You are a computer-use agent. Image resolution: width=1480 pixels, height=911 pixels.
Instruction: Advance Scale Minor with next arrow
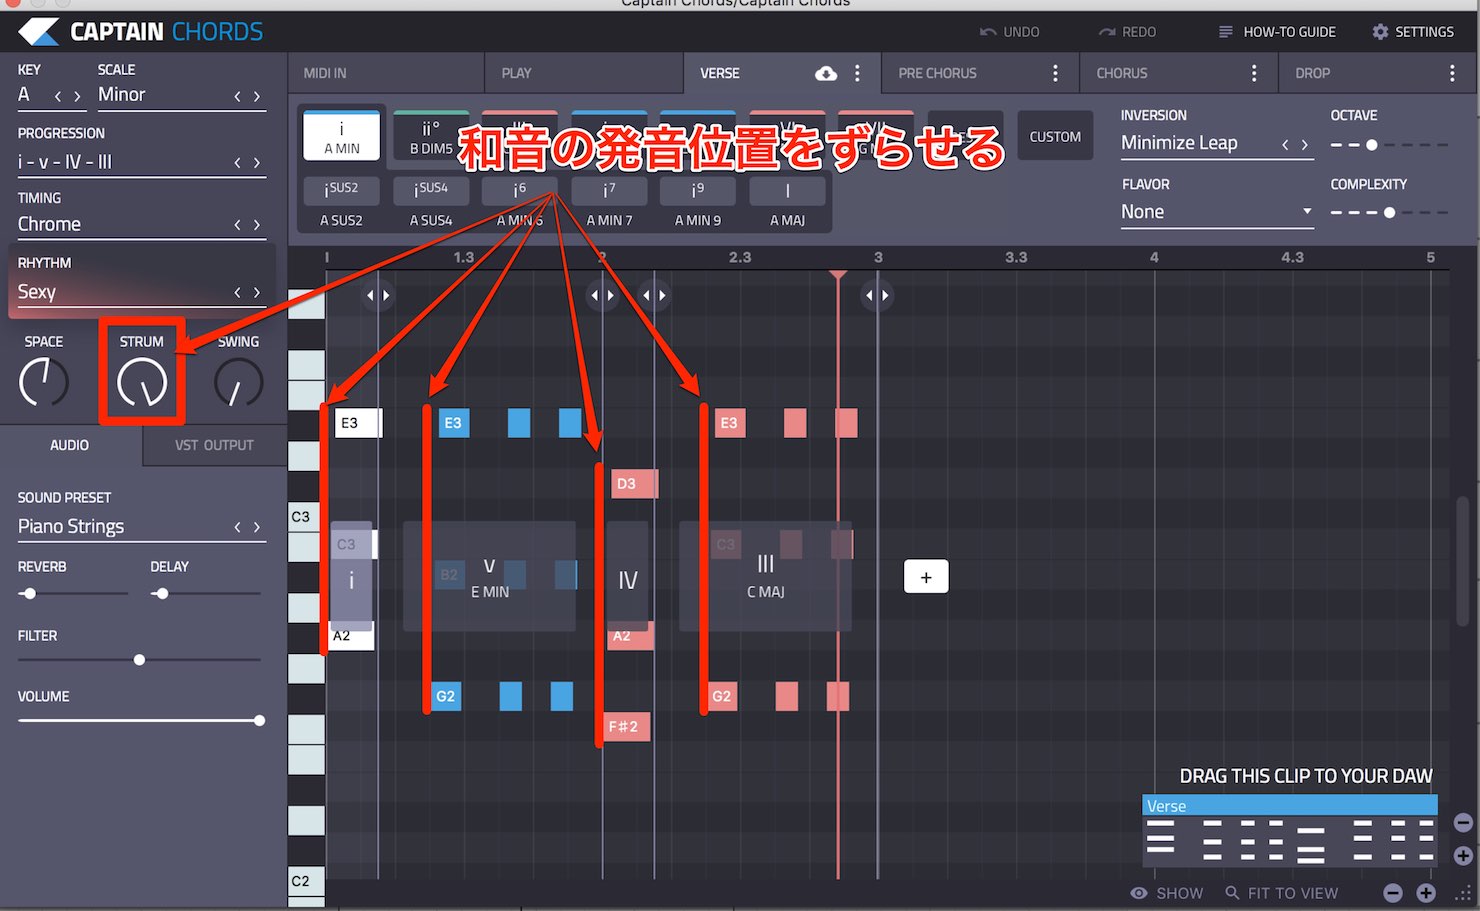257,96
